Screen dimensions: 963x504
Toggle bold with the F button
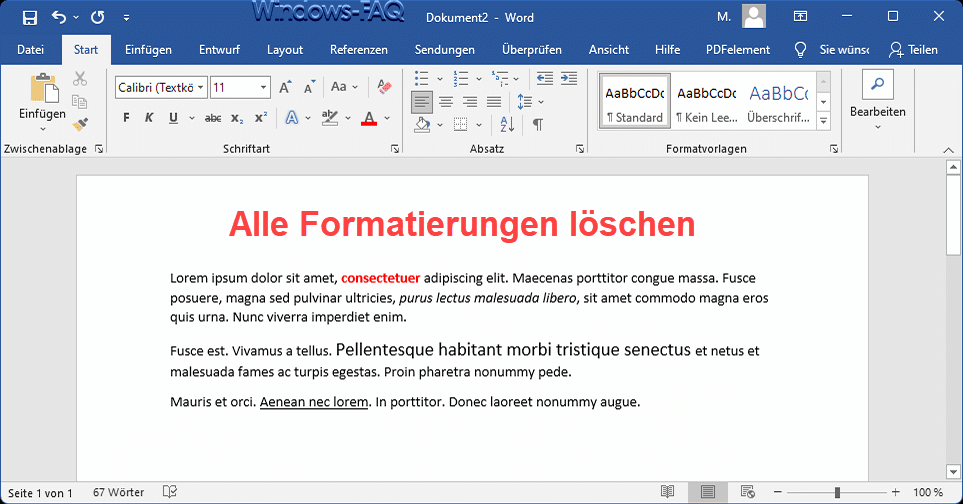pyautogui.click(x=126, y=117)
